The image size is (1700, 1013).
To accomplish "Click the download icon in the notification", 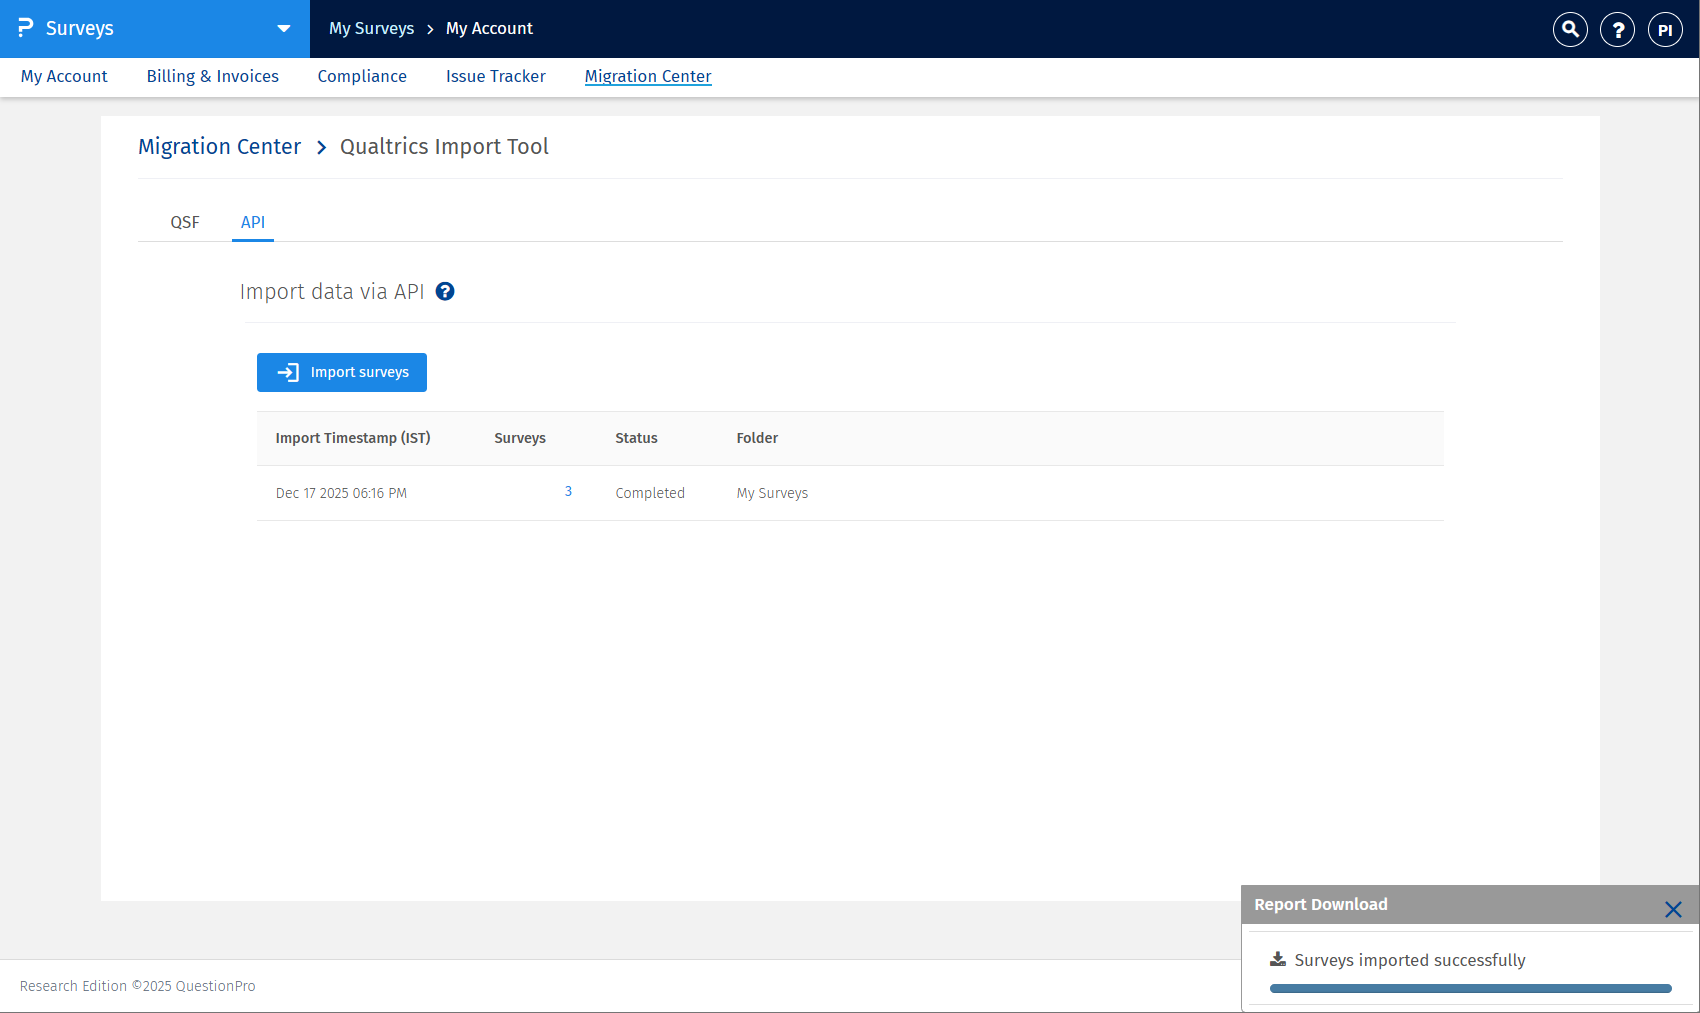I will pyautogui.click(x=1278, y=960).
